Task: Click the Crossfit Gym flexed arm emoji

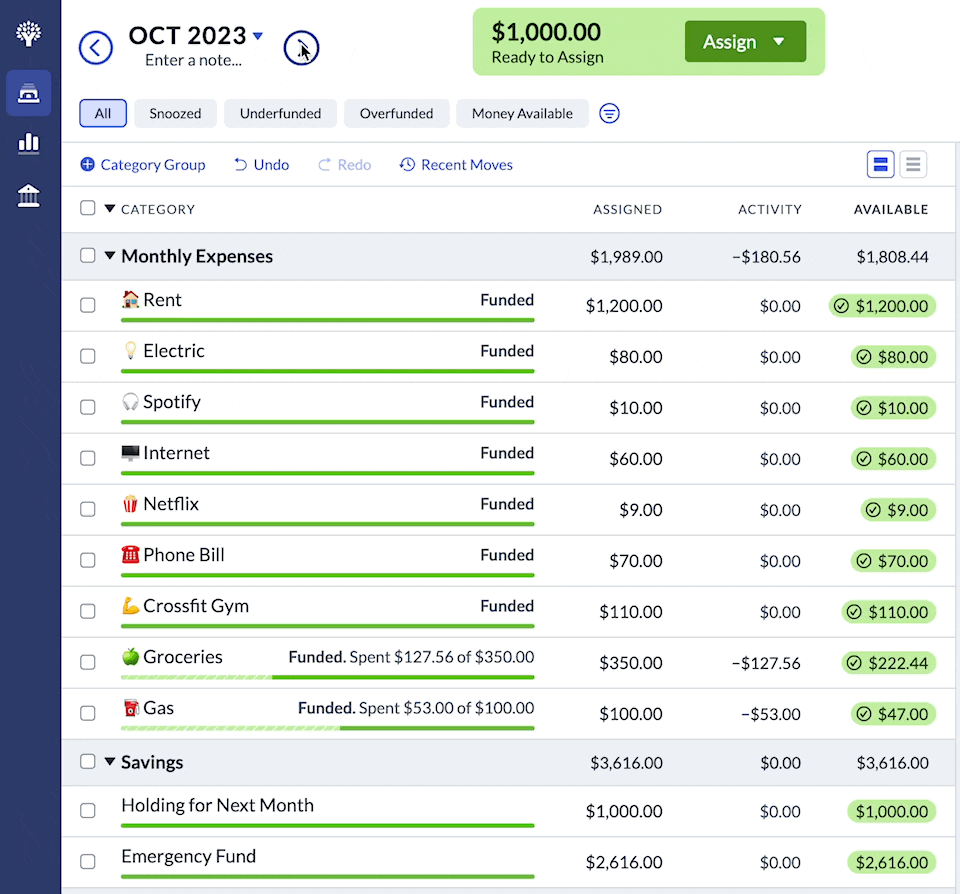Action: click(x=130, y=606)
